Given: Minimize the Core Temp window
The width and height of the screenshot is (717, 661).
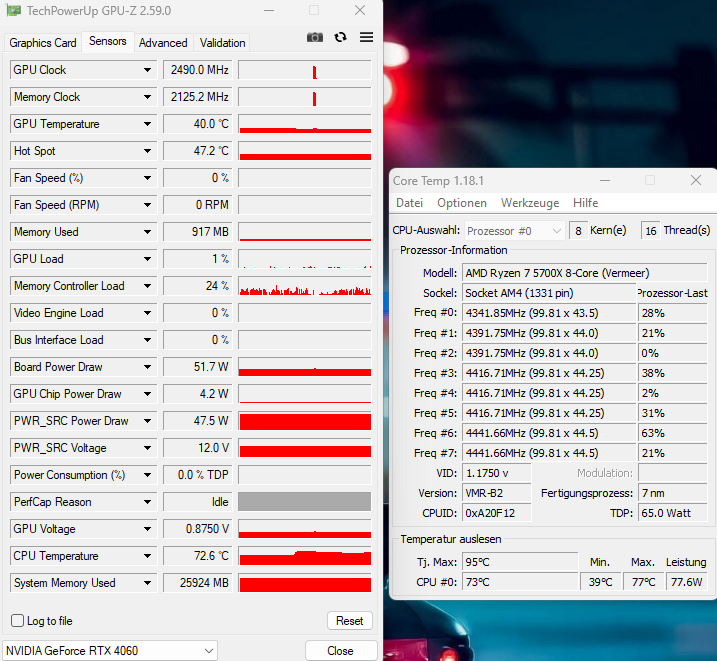Looking at the screenshot, I should (605, 181).
